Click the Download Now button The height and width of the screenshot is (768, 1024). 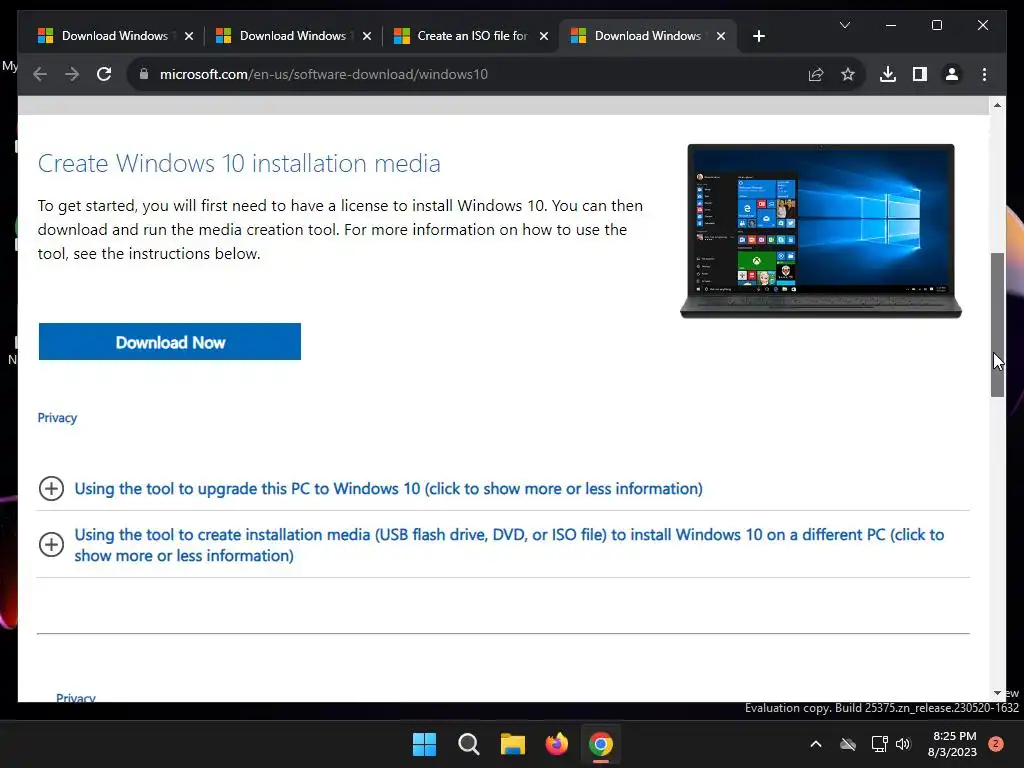point(170,342)
